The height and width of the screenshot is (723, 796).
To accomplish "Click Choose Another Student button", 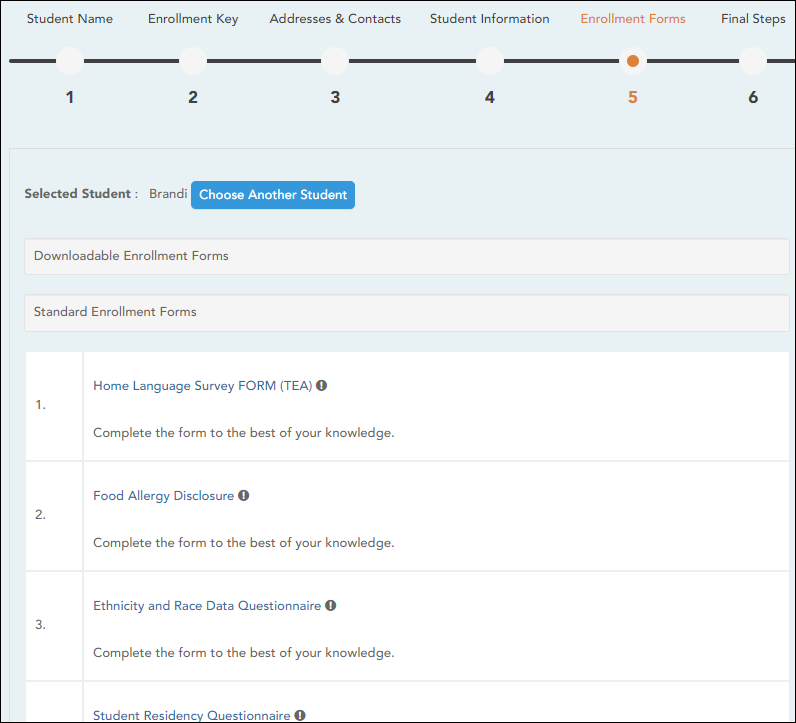I will 273,195.
